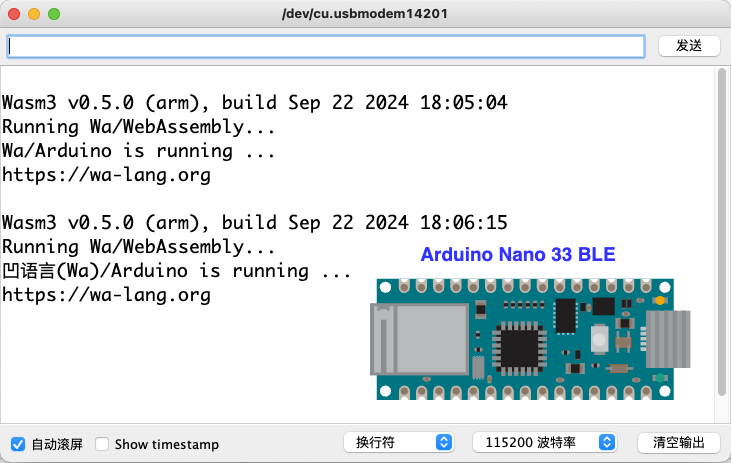Image resolution: width=731 pixels, height=463 pixels.
Task: Click the silver Bluetooth module shield on the board
Action: [x=420, y=339]
